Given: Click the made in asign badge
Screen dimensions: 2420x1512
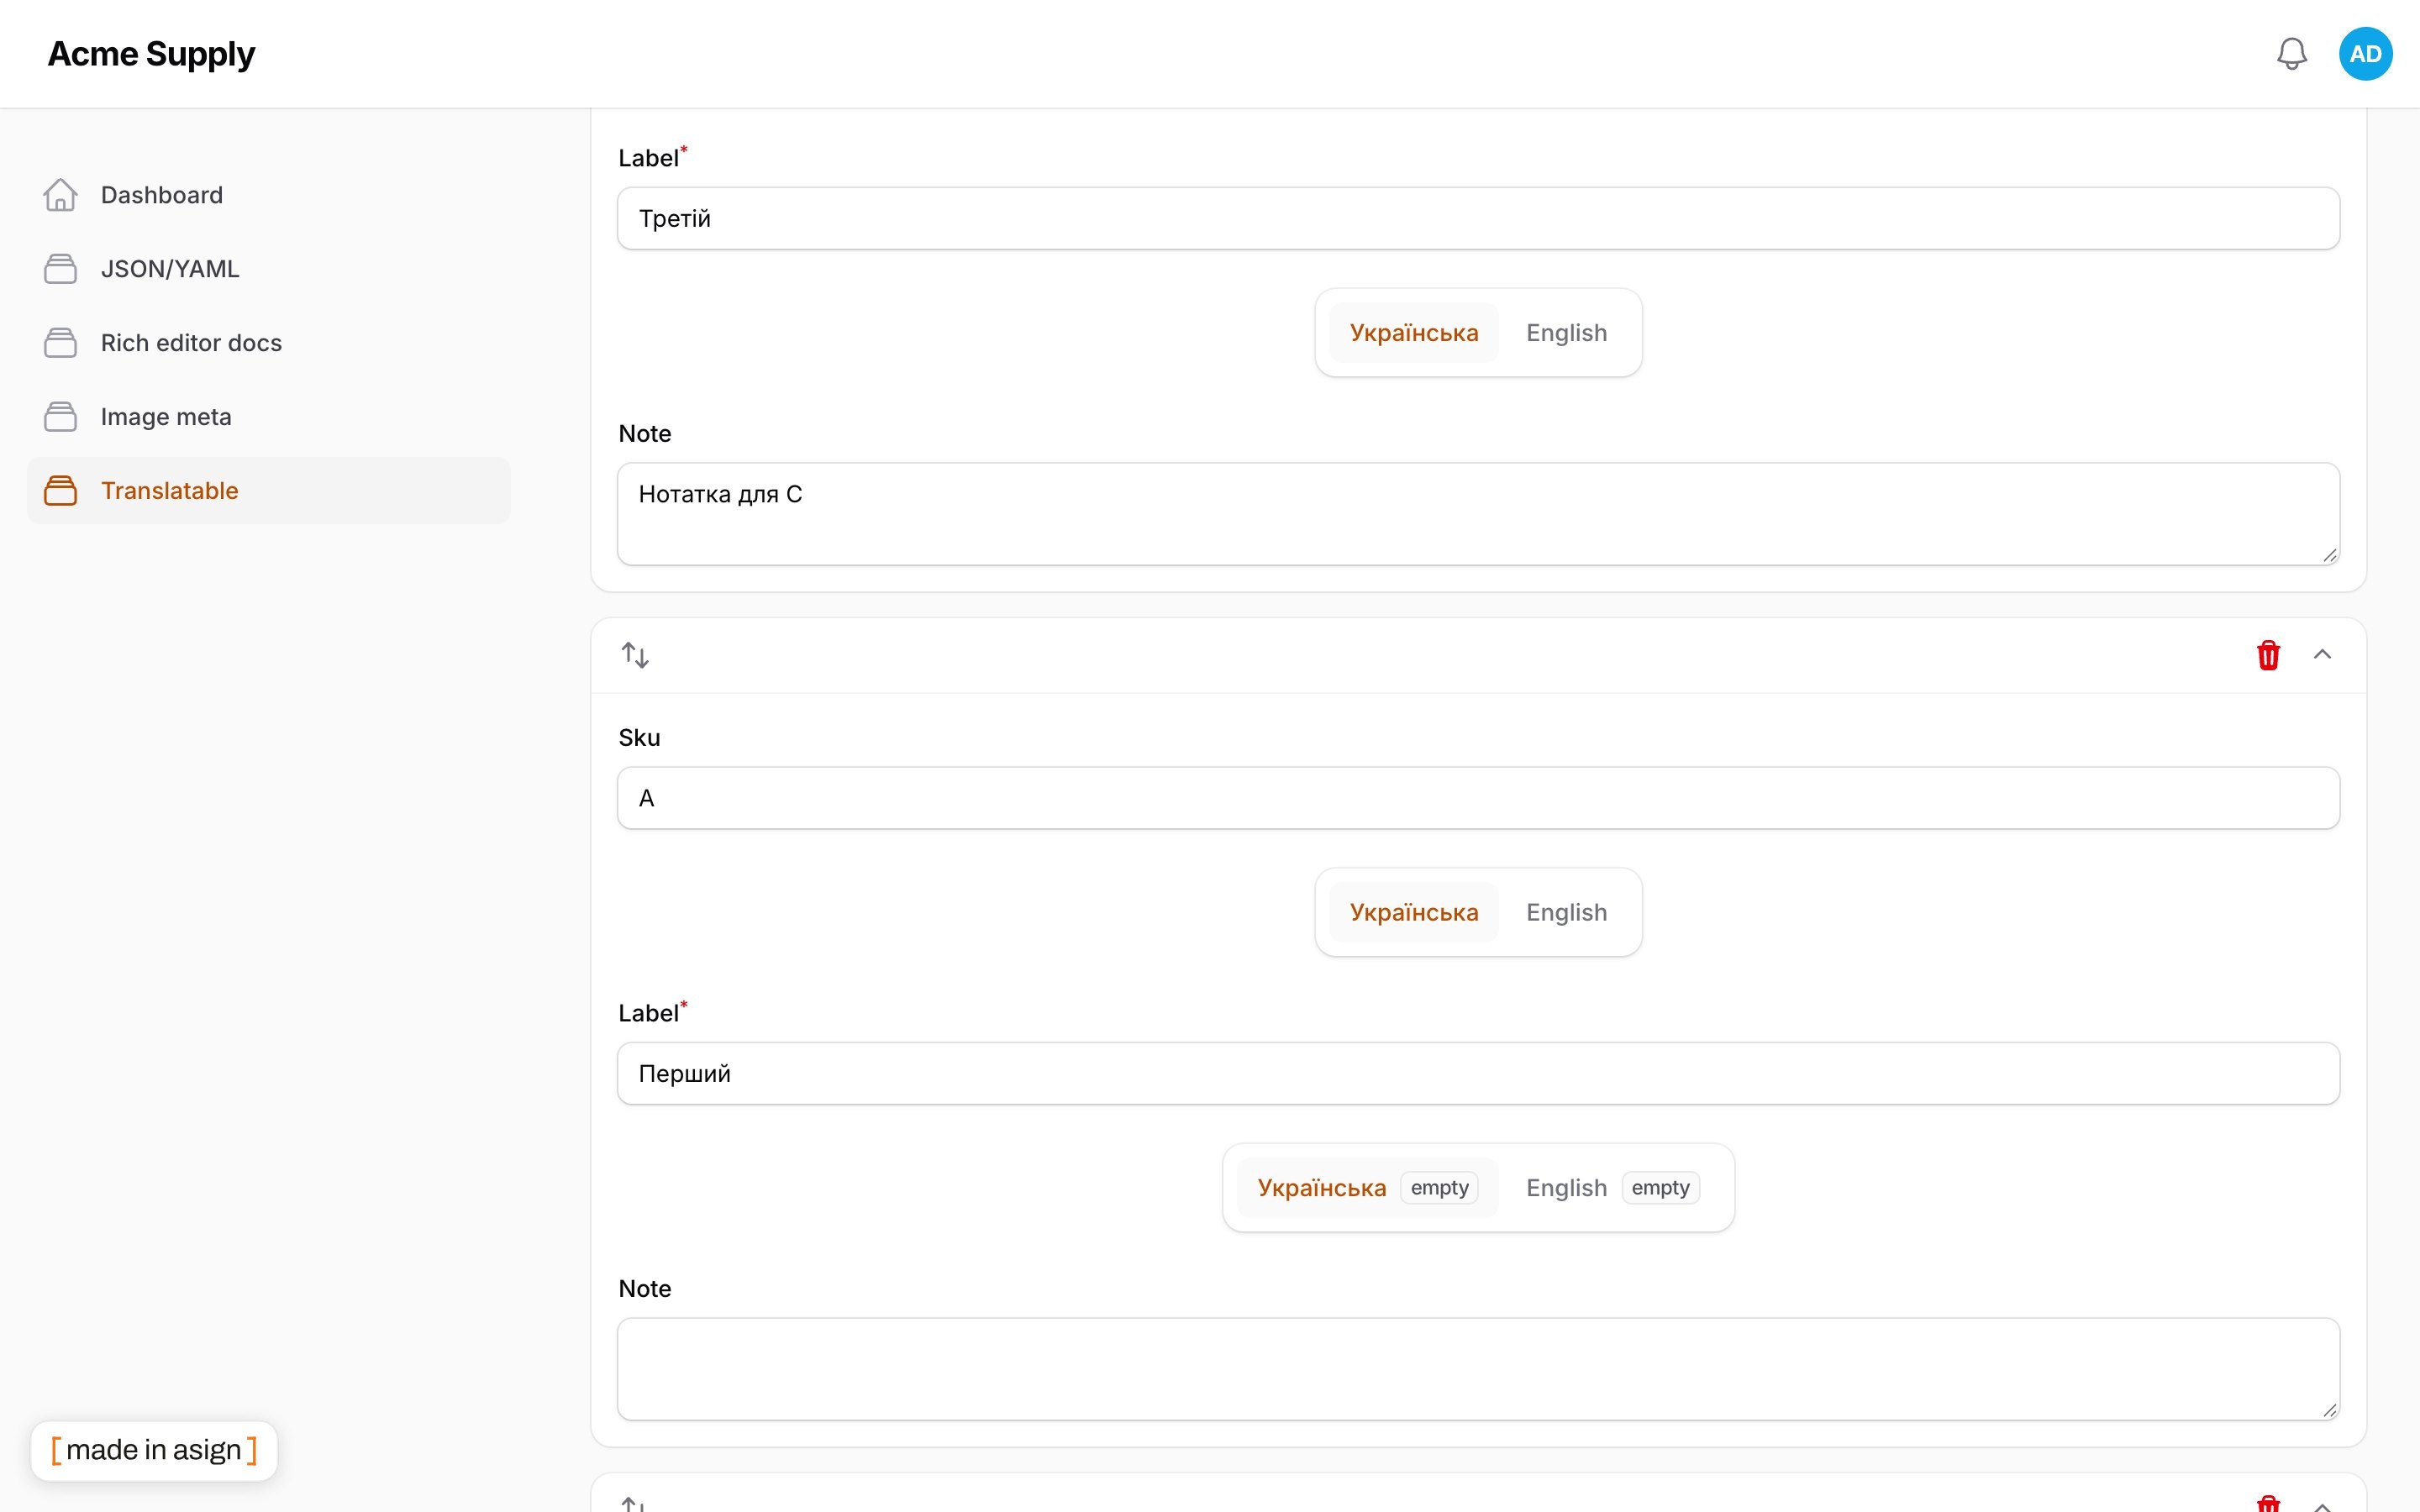Looking at the screenshot, I should (x=154, y=1450).
